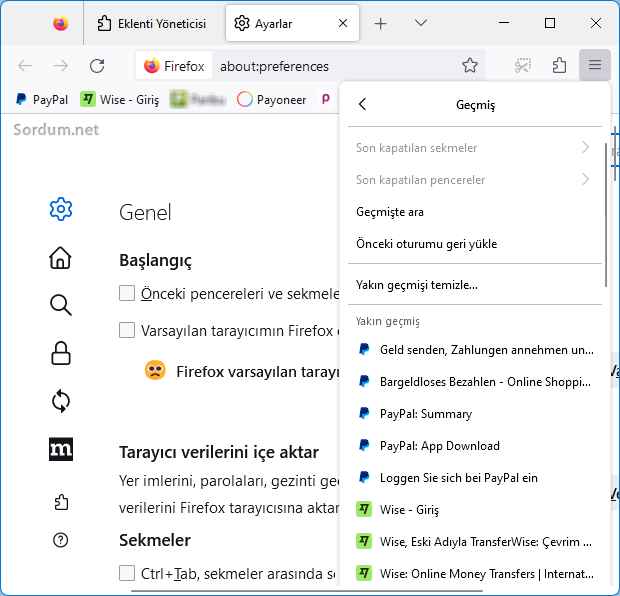Screen dimensions: 620x596
Task: Select the Ayarlar tab
Action: tap(292, 24)
